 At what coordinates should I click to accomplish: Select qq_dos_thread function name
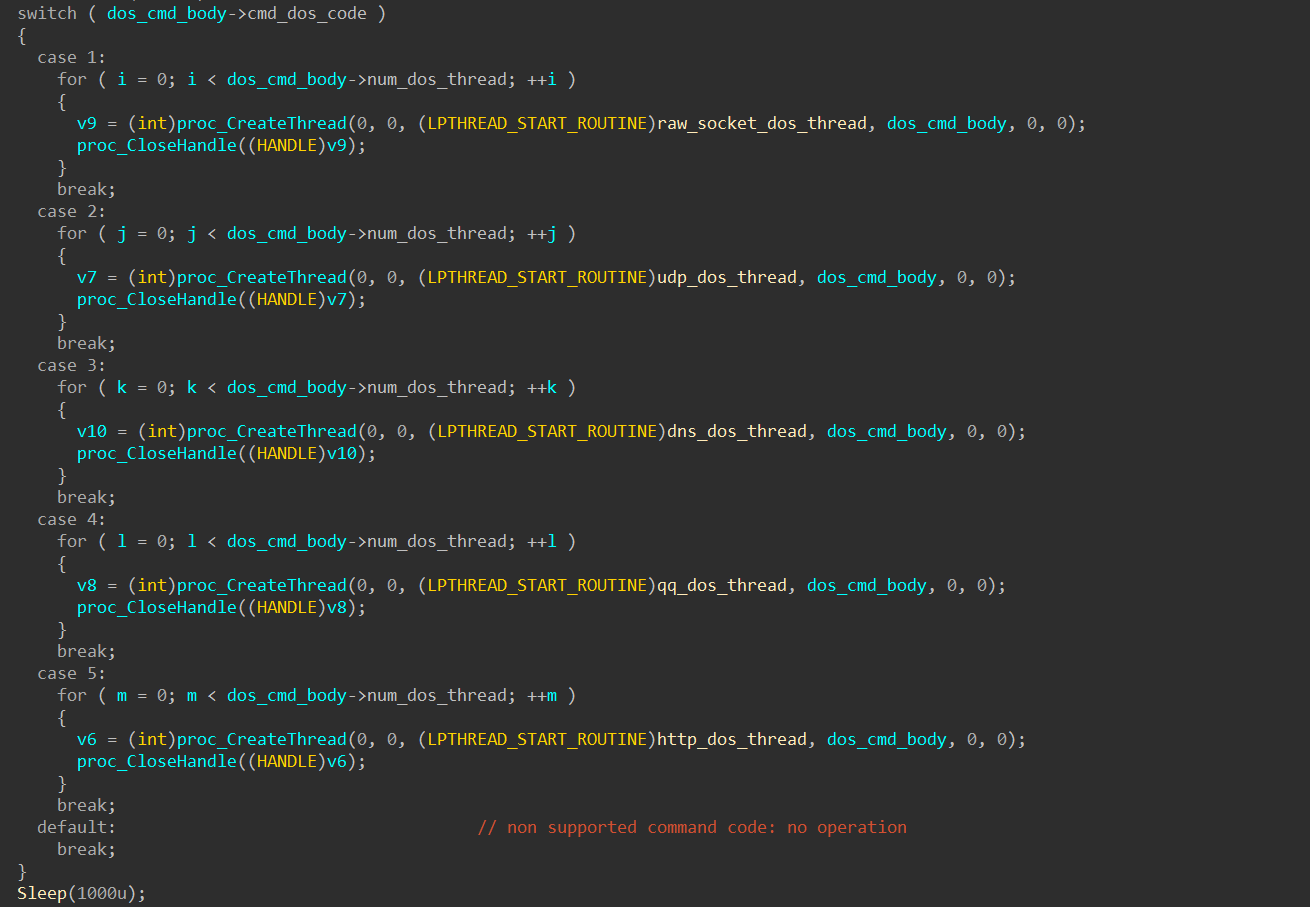pos(721,585)
